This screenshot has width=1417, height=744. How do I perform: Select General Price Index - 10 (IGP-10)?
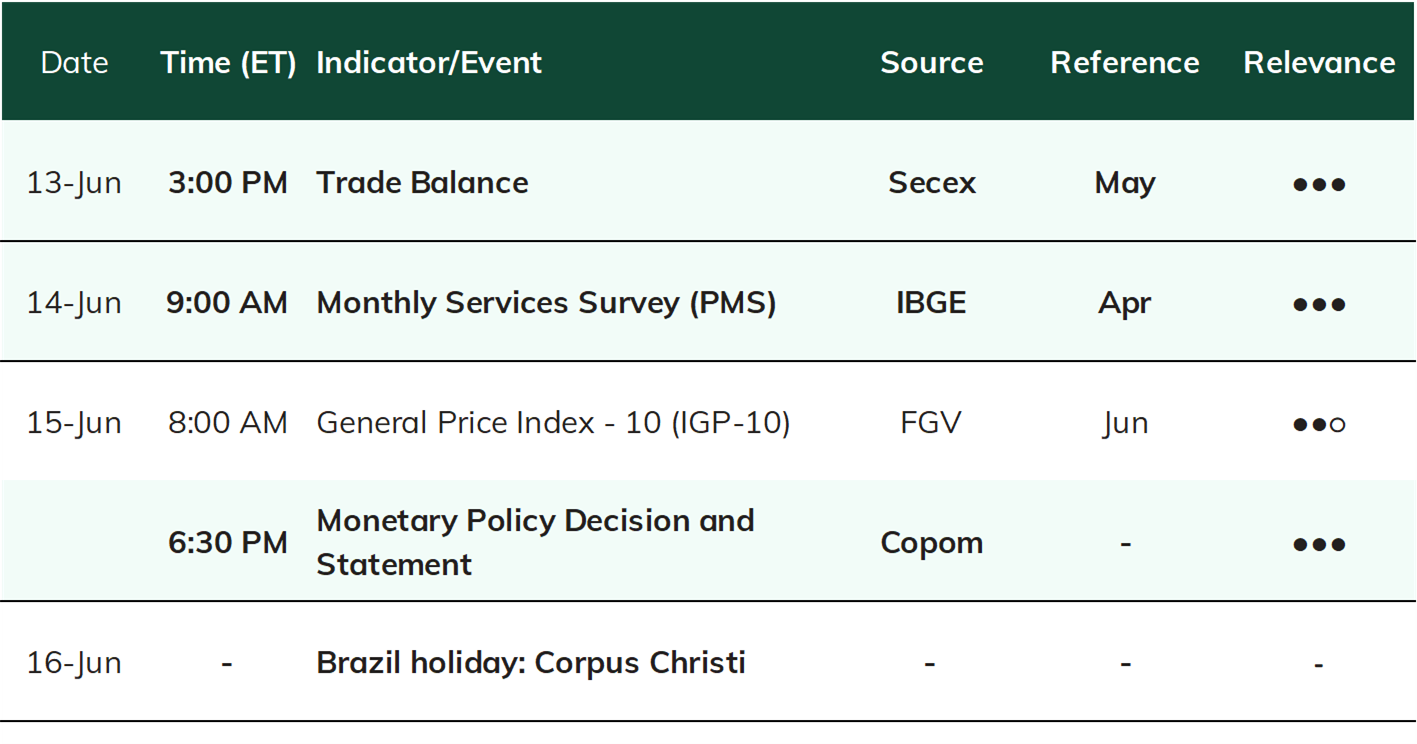click(x=553, y=422)
